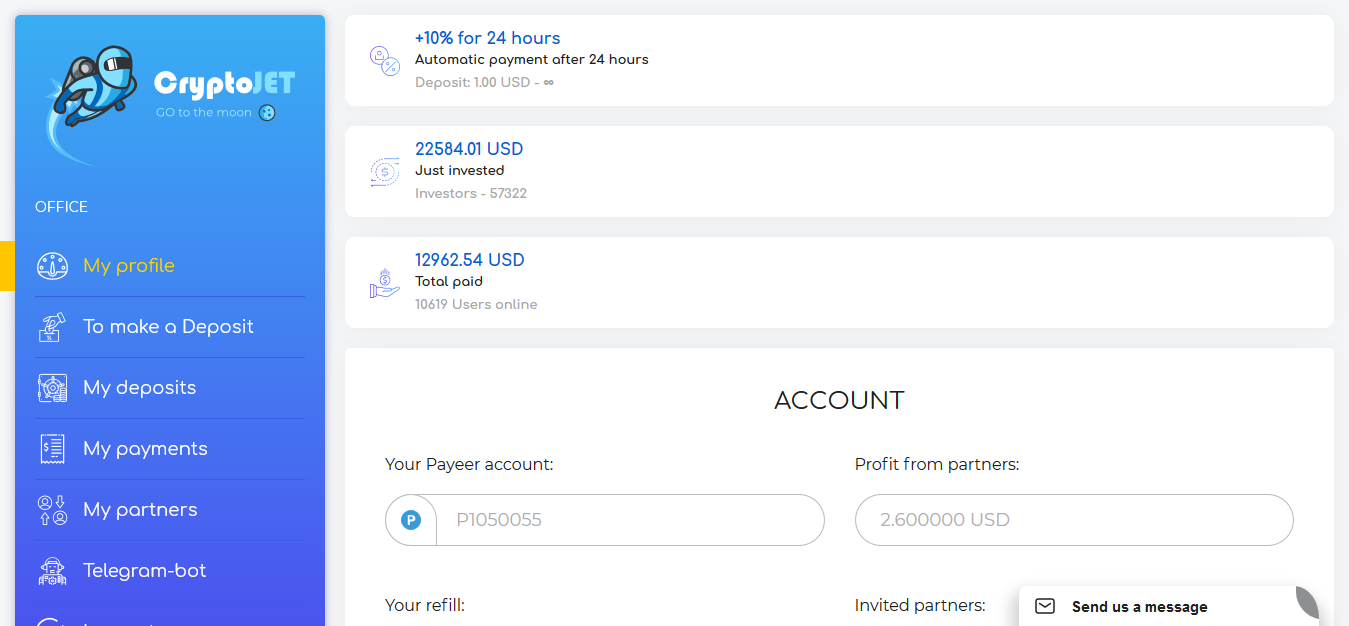Click the To make a Deposit icon
The width and height of the screenshot is (1349, 626).
tap(52, 327)
